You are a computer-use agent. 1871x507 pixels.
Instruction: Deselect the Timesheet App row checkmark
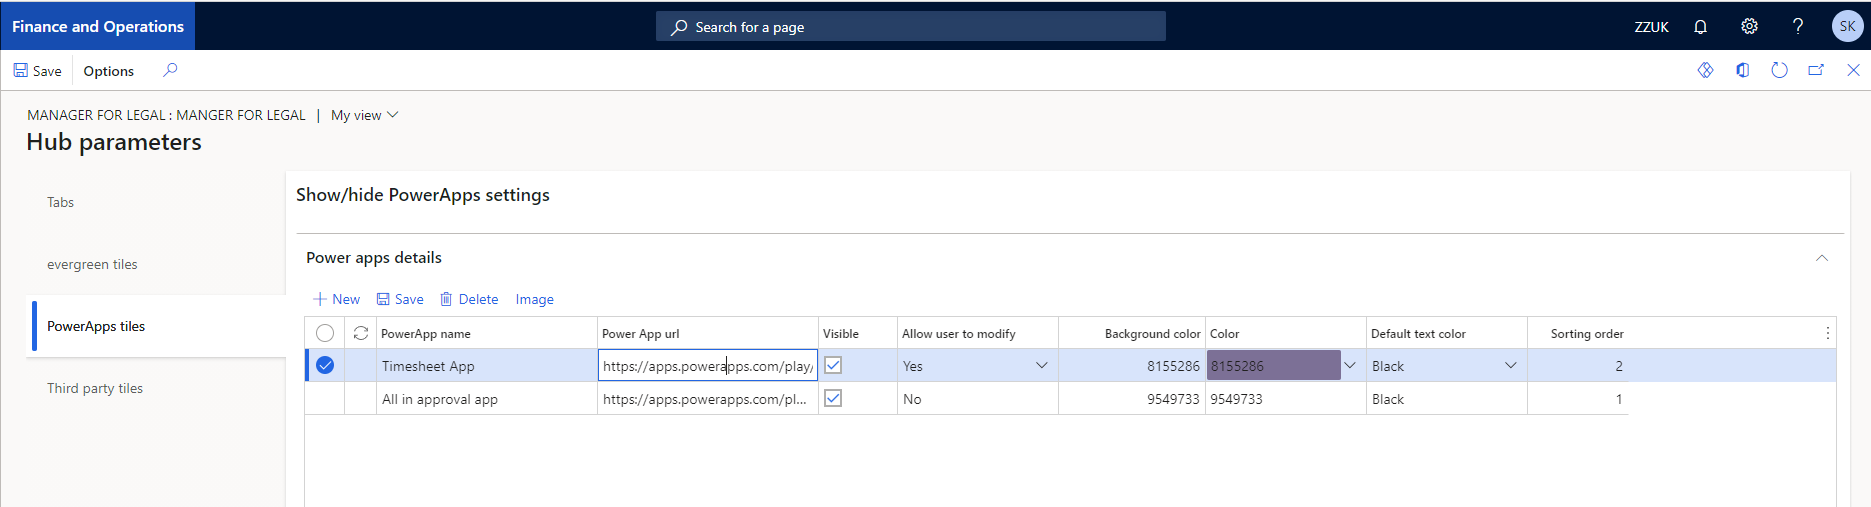(x=325, y=365)
